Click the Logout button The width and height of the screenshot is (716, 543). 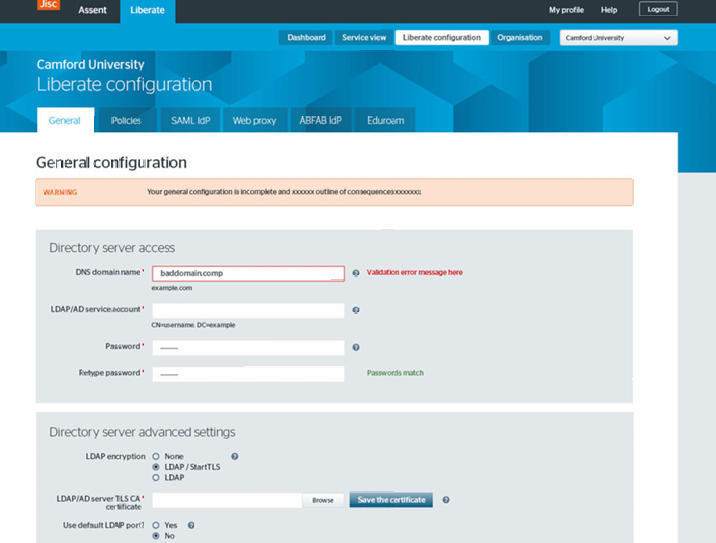[658, 9]
